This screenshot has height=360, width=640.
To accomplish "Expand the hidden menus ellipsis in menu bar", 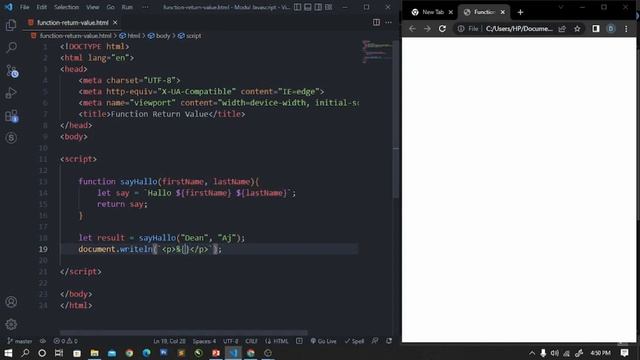I will (x=145, y=7).
